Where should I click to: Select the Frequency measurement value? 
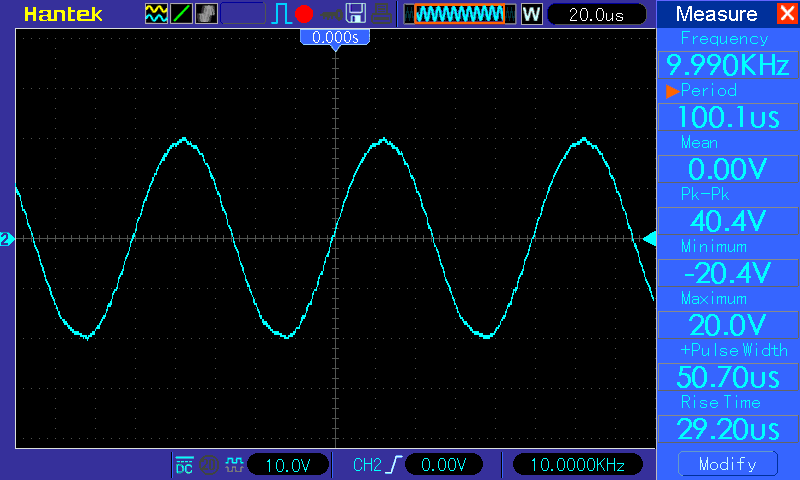(728, 65)
